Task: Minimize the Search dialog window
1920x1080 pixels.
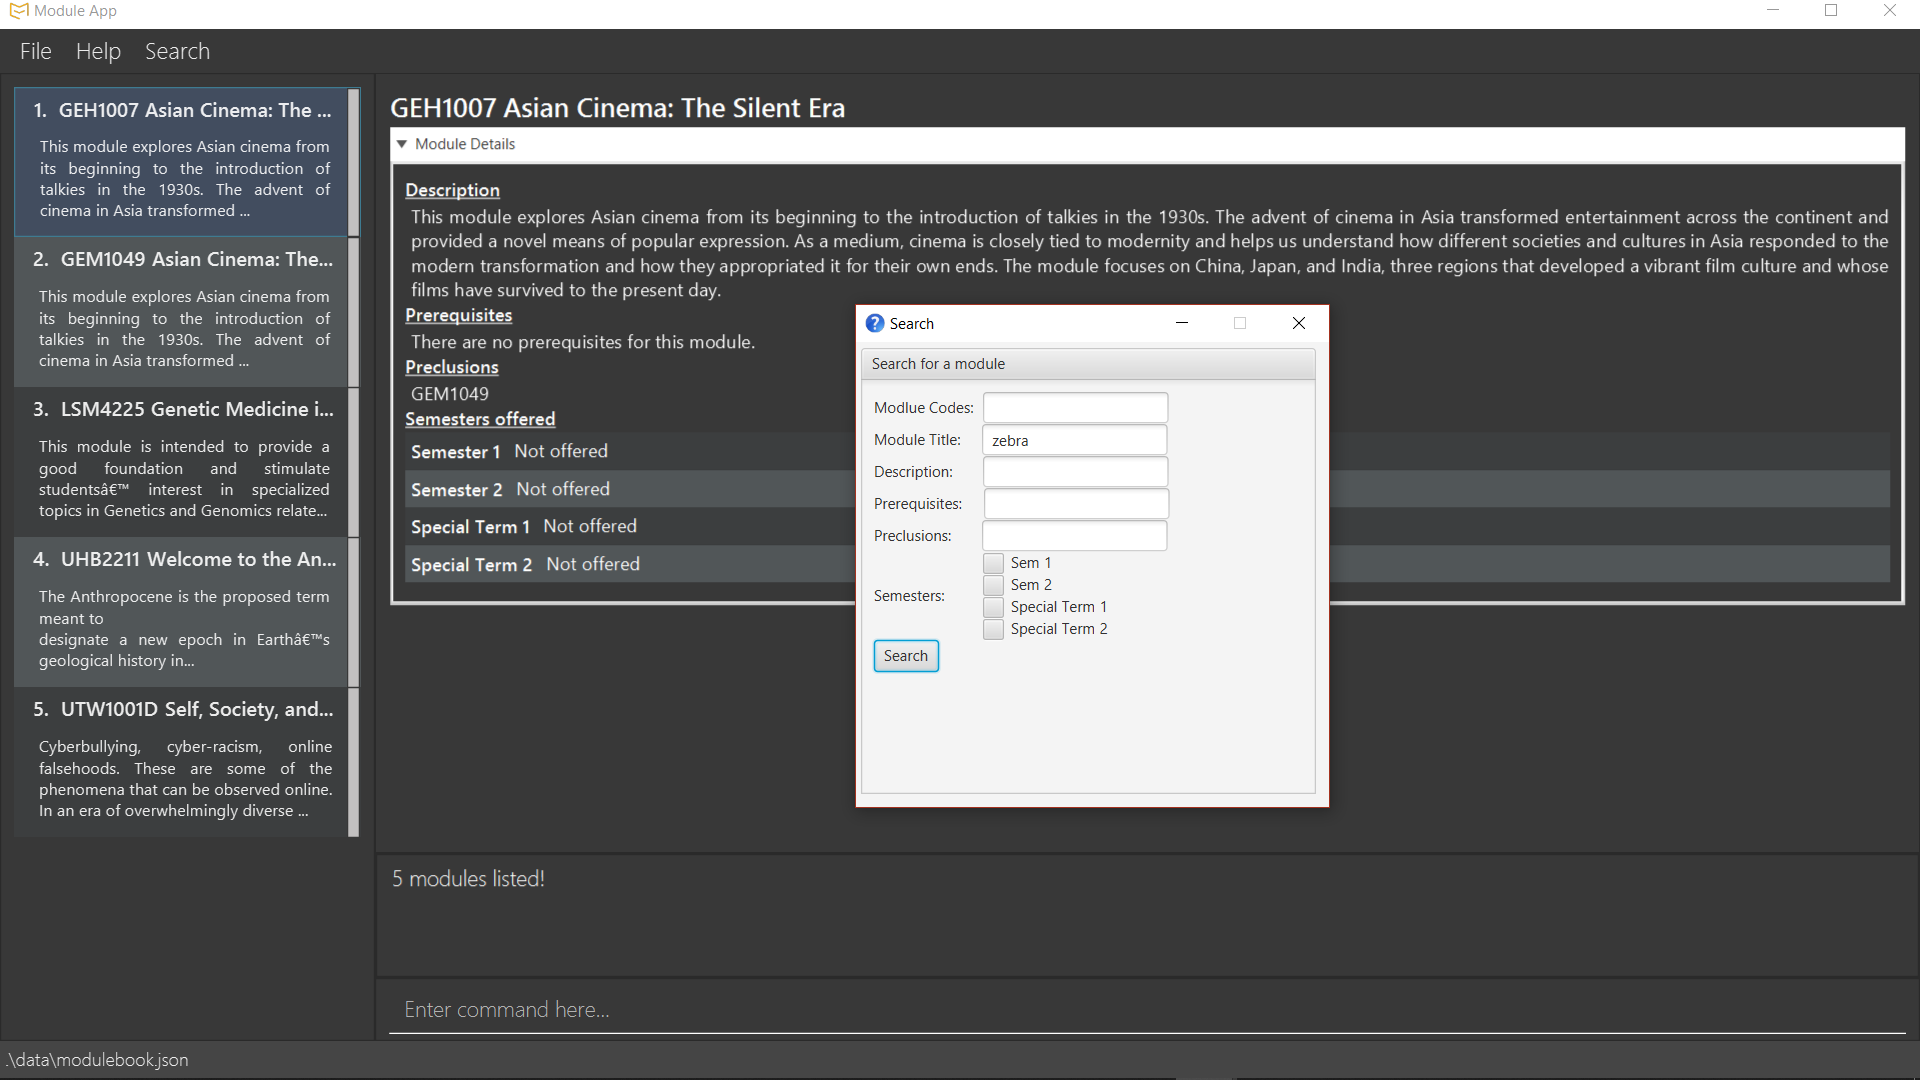Action: [1182, 323]
